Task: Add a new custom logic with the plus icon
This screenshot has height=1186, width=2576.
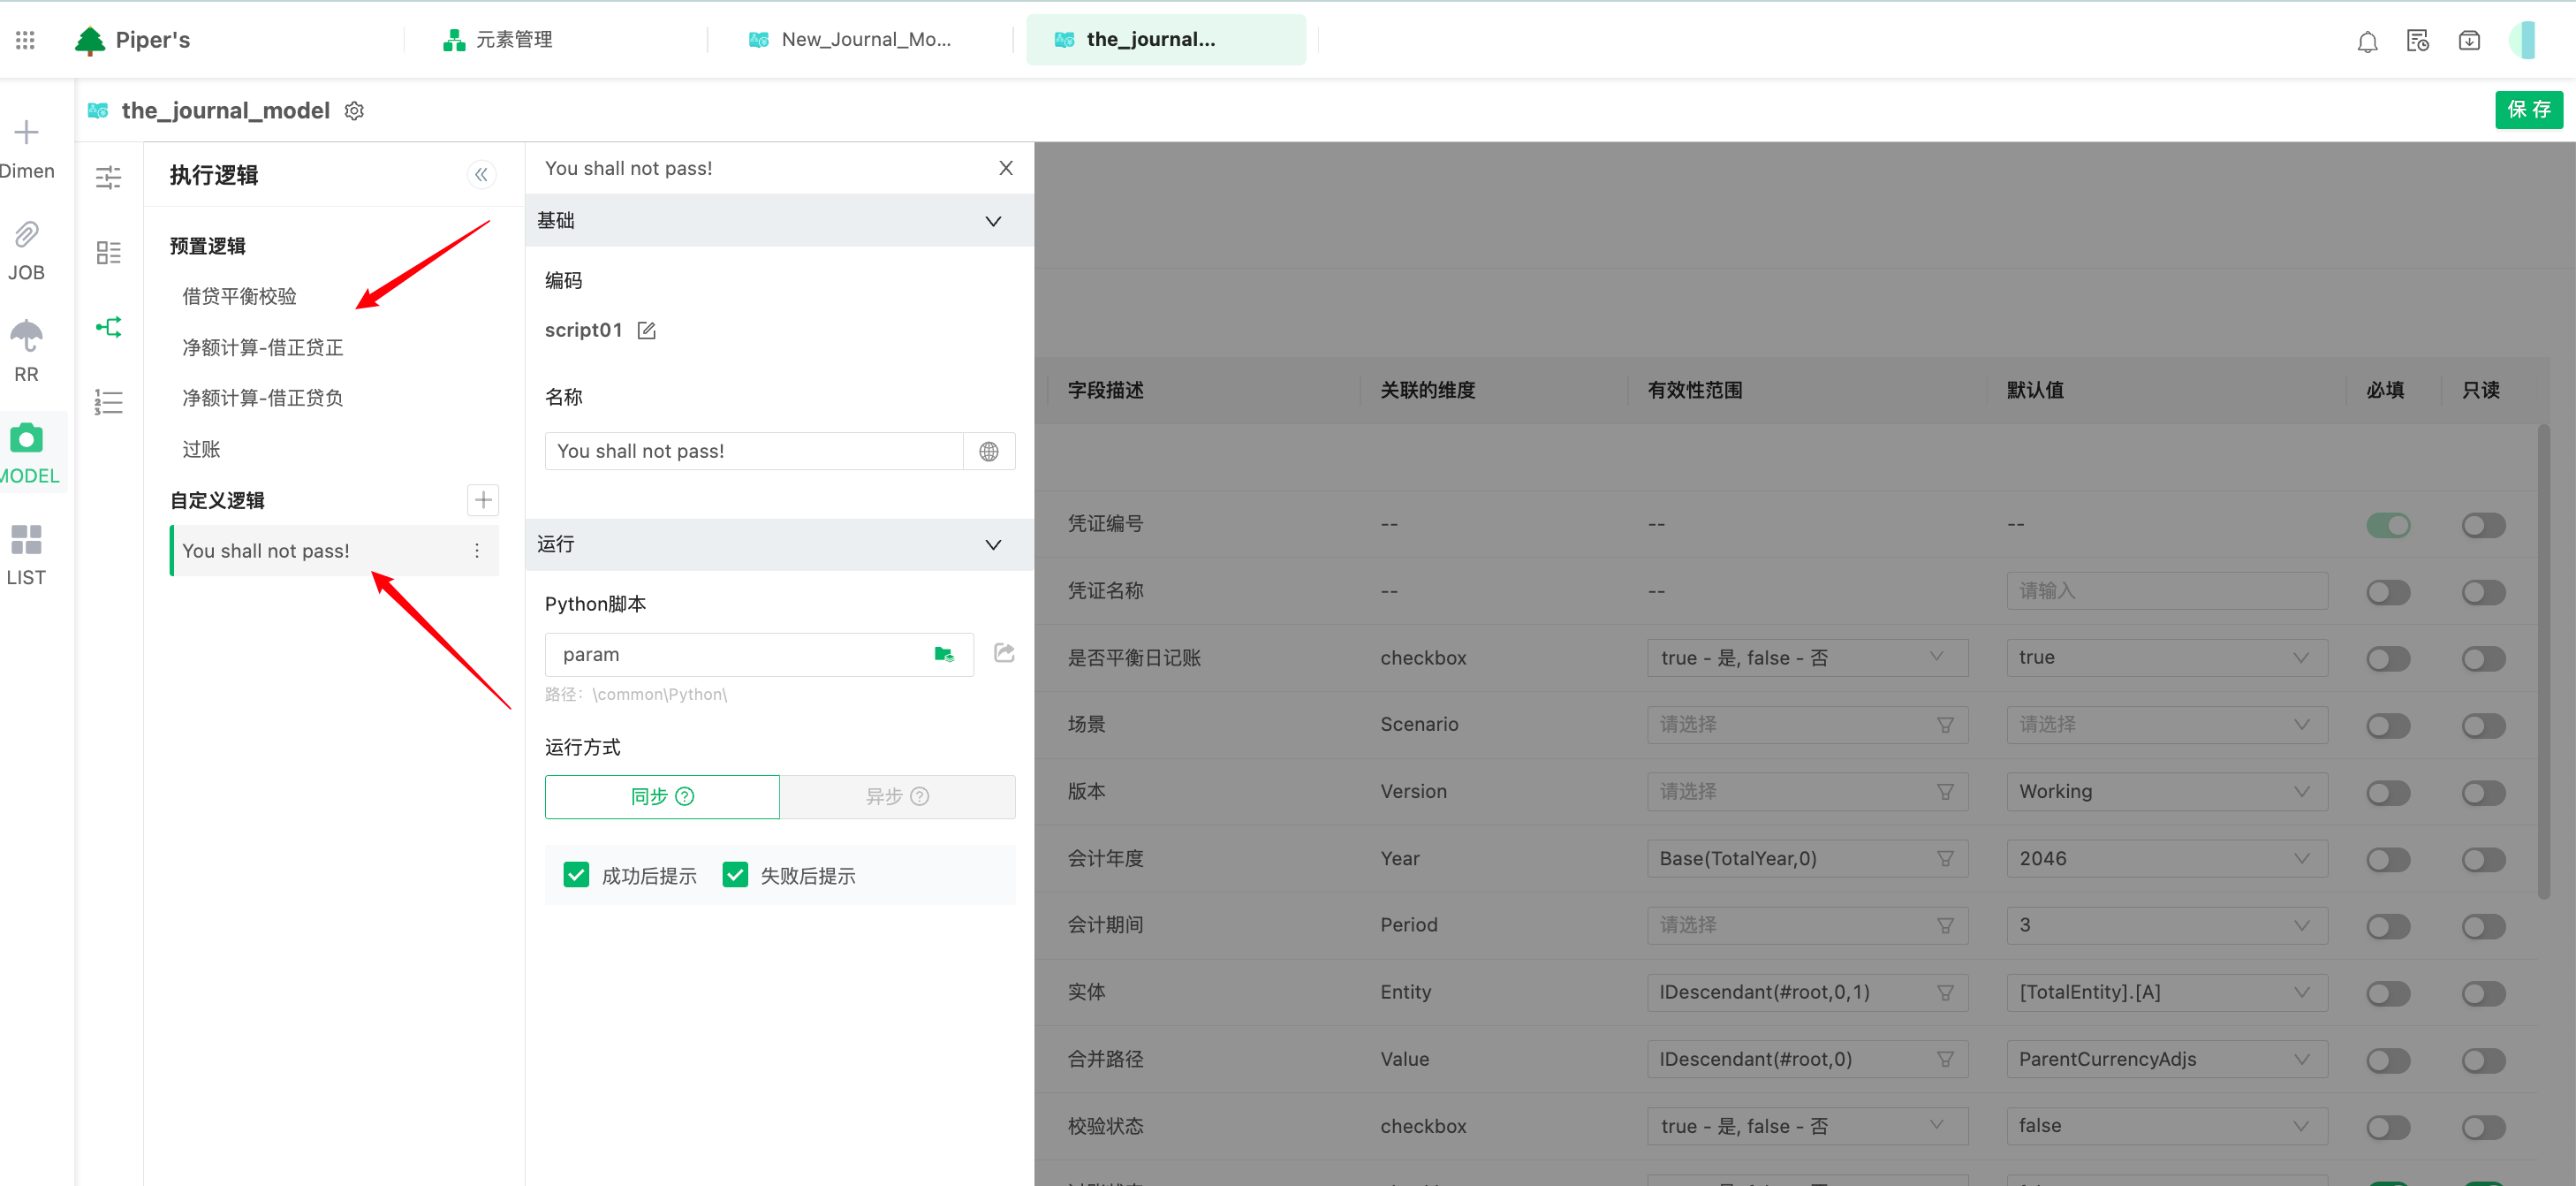Action: pos(483,499)
